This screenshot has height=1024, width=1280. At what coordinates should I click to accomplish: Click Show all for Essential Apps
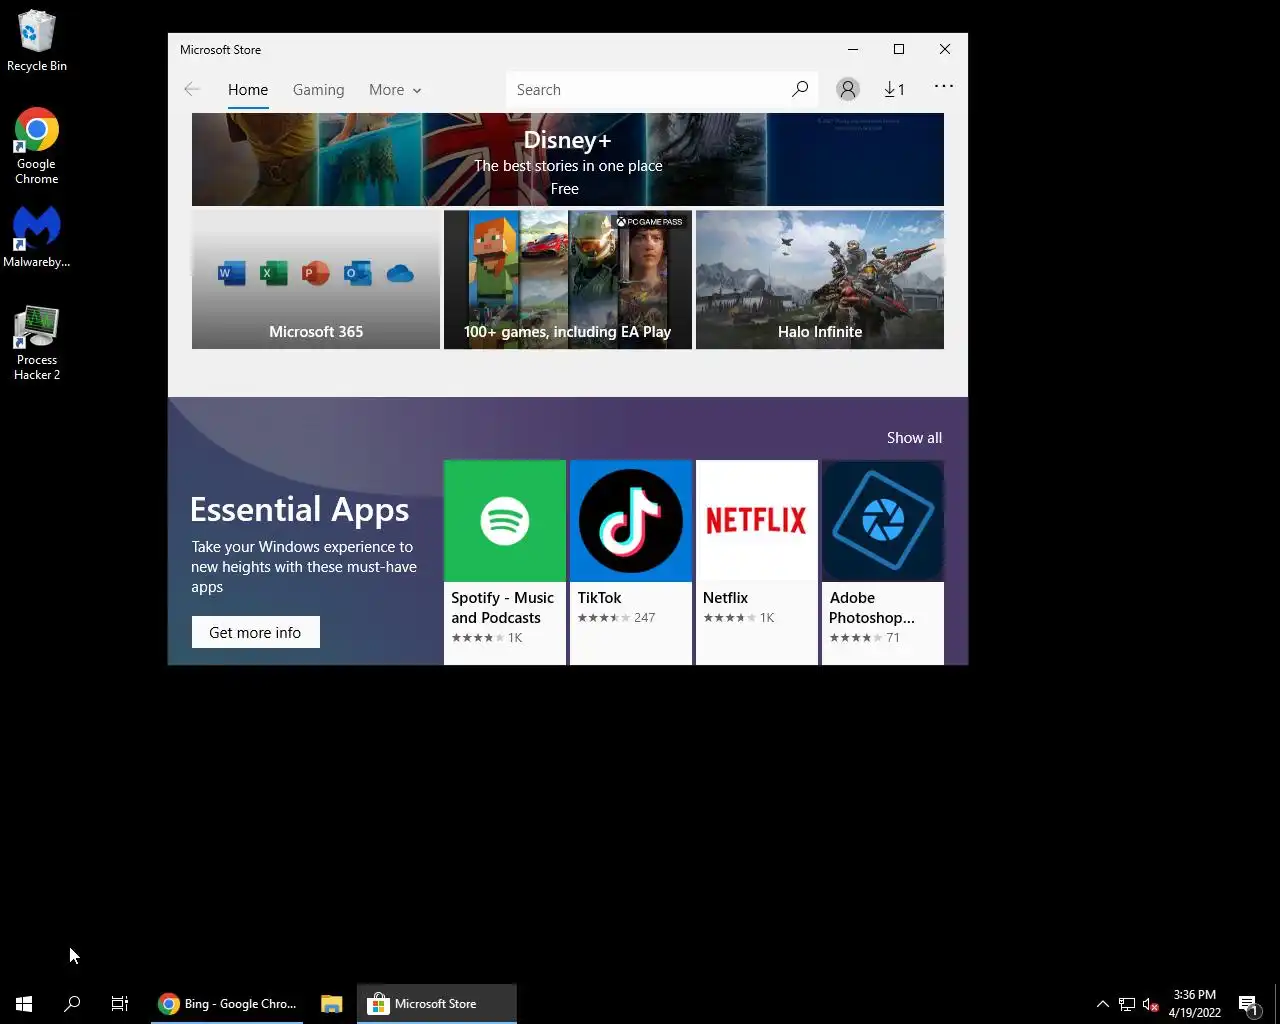(914, 438)
